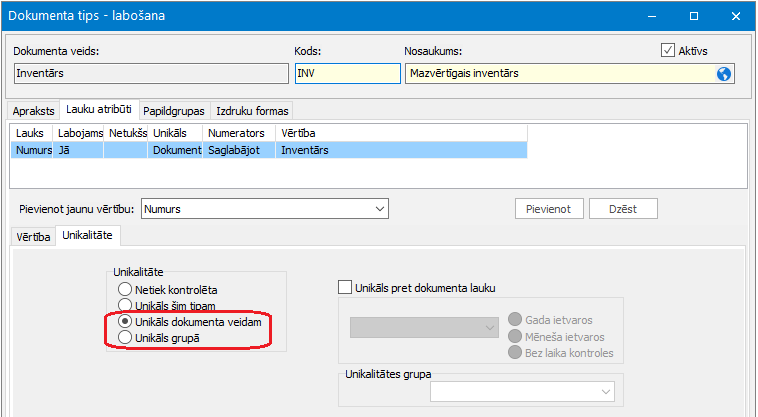Close the Dokumenta tips window

click(735, 16)
